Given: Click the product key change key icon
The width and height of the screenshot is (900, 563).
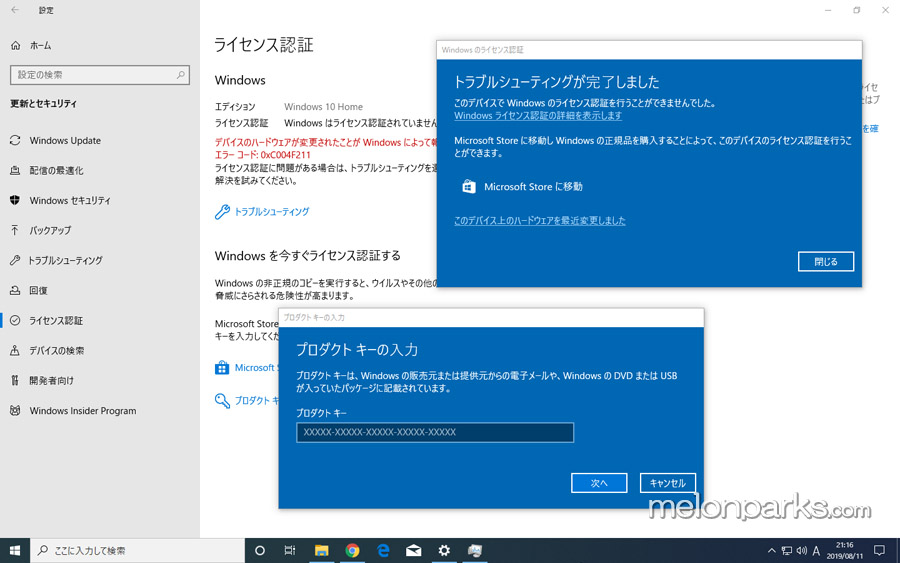Looking at the screenshot, I should [x=222, y=400].
